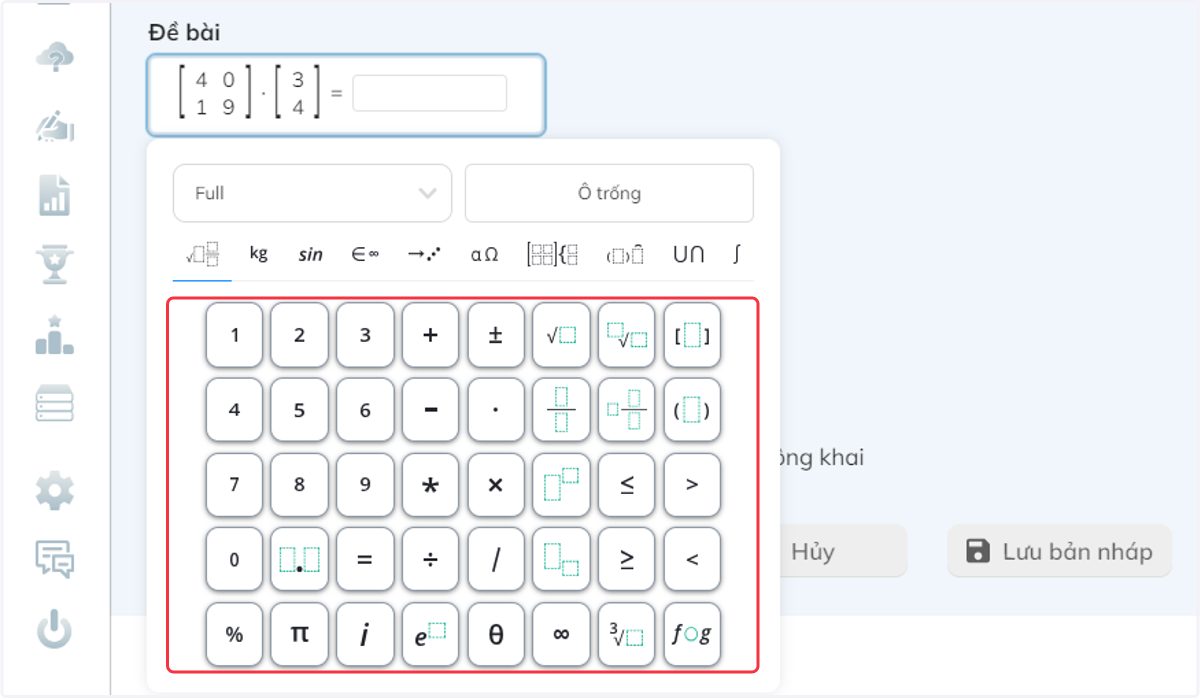Open settings gear in sidebar
Screen dimensions: 1200x698
(x=55, y=492)
